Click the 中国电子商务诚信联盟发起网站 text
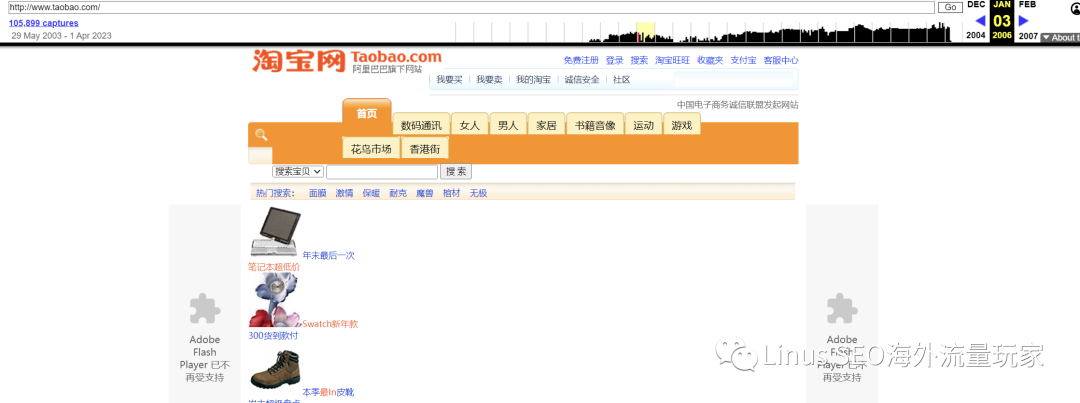Image resolution: width=1080 pixels, height=403 pixels. pyautogui.click(x=738, y=105)
